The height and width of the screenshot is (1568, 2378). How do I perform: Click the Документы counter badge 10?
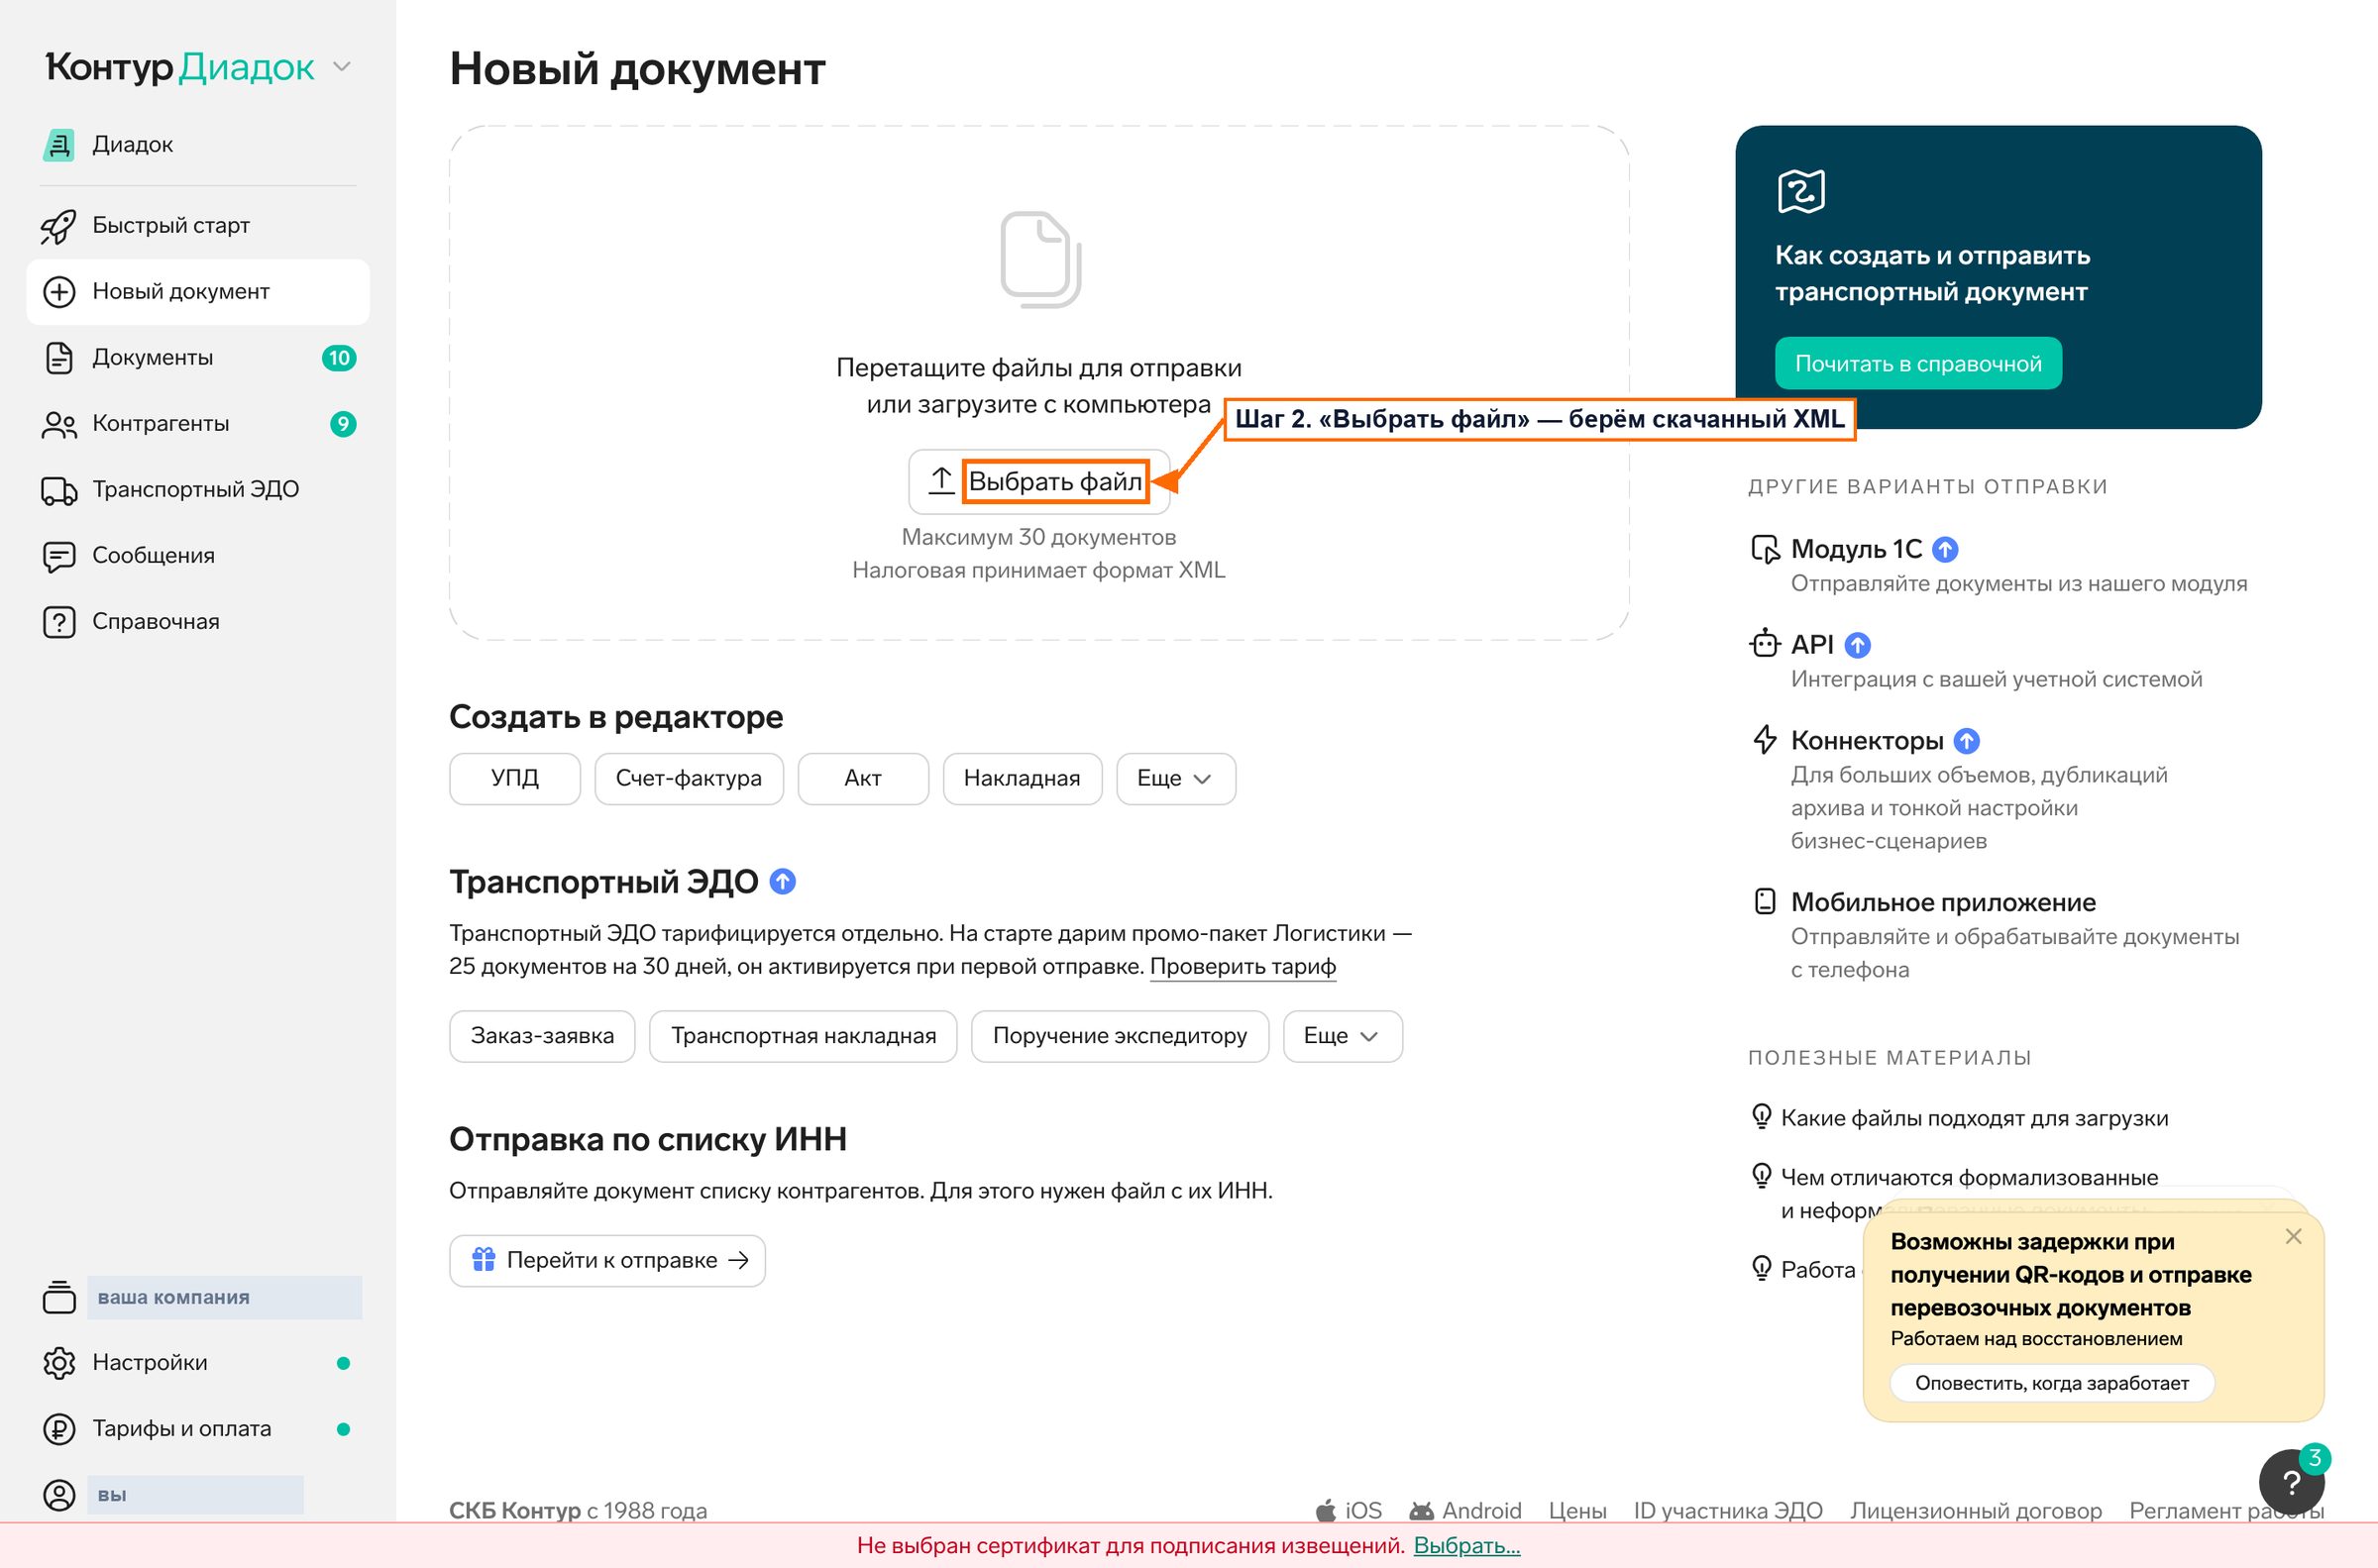tap(339, 358)
